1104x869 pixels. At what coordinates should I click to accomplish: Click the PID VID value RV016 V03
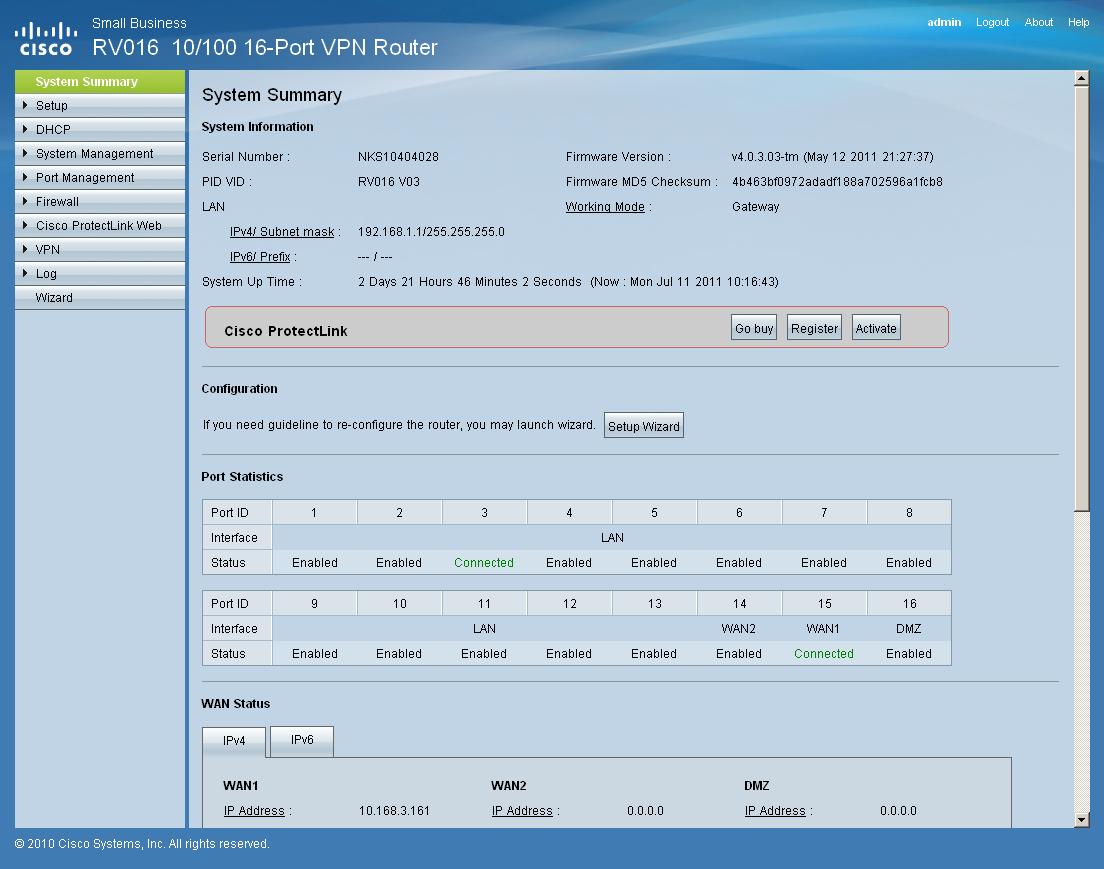click(x=389, y=182)
